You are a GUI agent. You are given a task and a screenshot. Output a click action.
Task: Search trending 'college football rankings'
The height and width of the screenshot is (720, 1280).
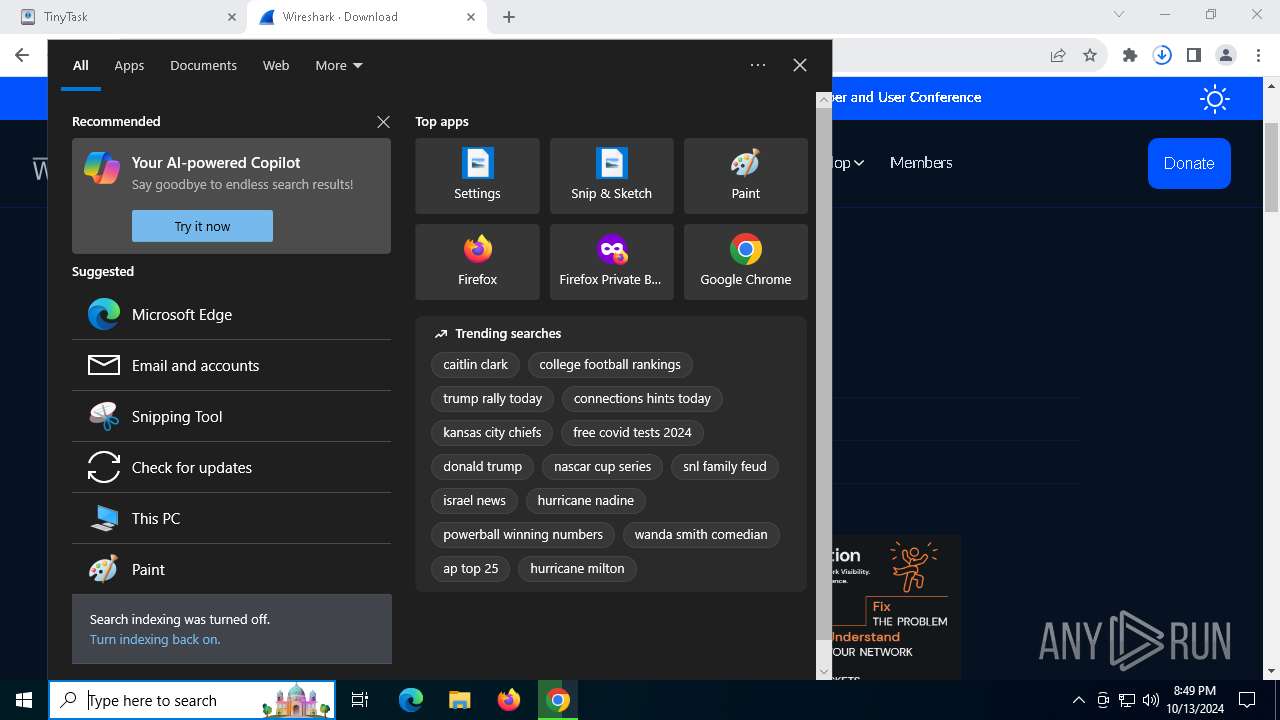(x=610, y=364)
